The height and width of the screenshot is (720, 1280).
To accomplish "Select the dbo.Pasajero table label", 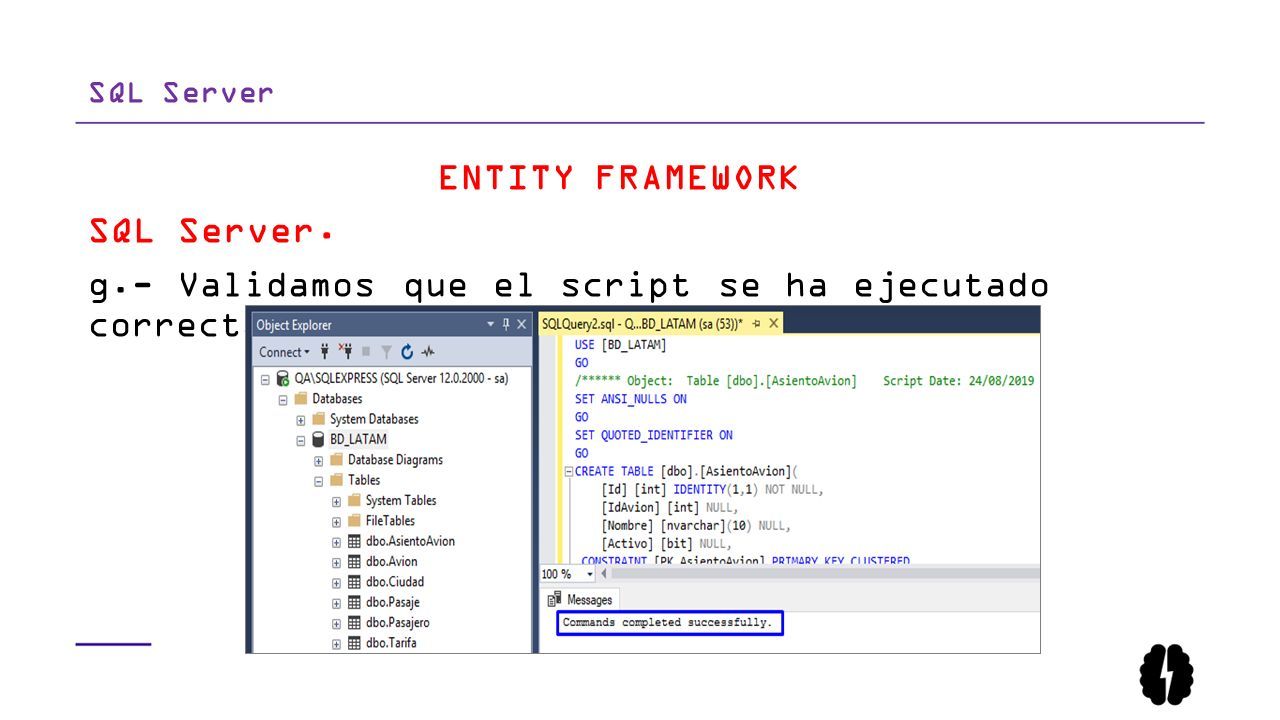I will coord(398,623).
